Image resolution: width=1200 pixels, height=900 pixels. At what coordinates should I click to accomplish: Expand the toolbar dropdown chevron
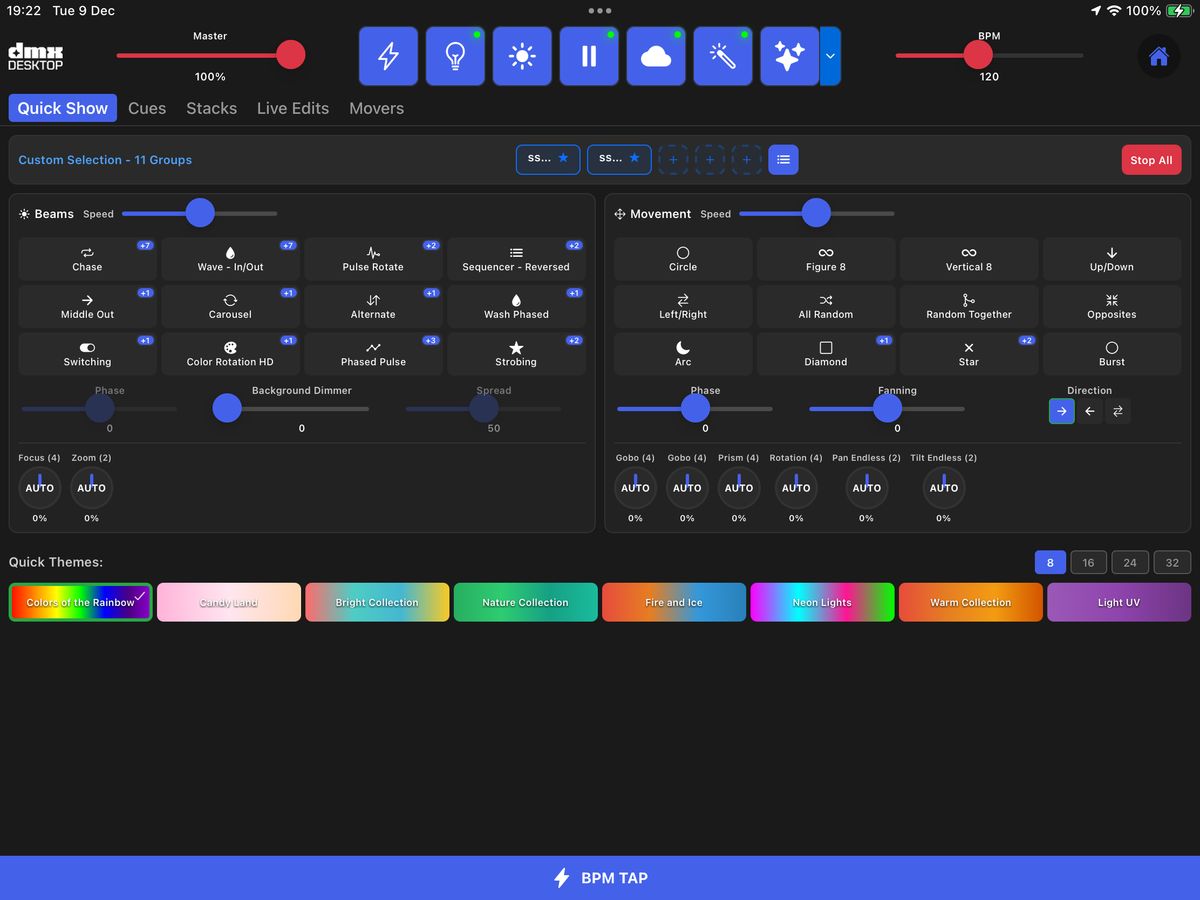(x=830, y=56)
